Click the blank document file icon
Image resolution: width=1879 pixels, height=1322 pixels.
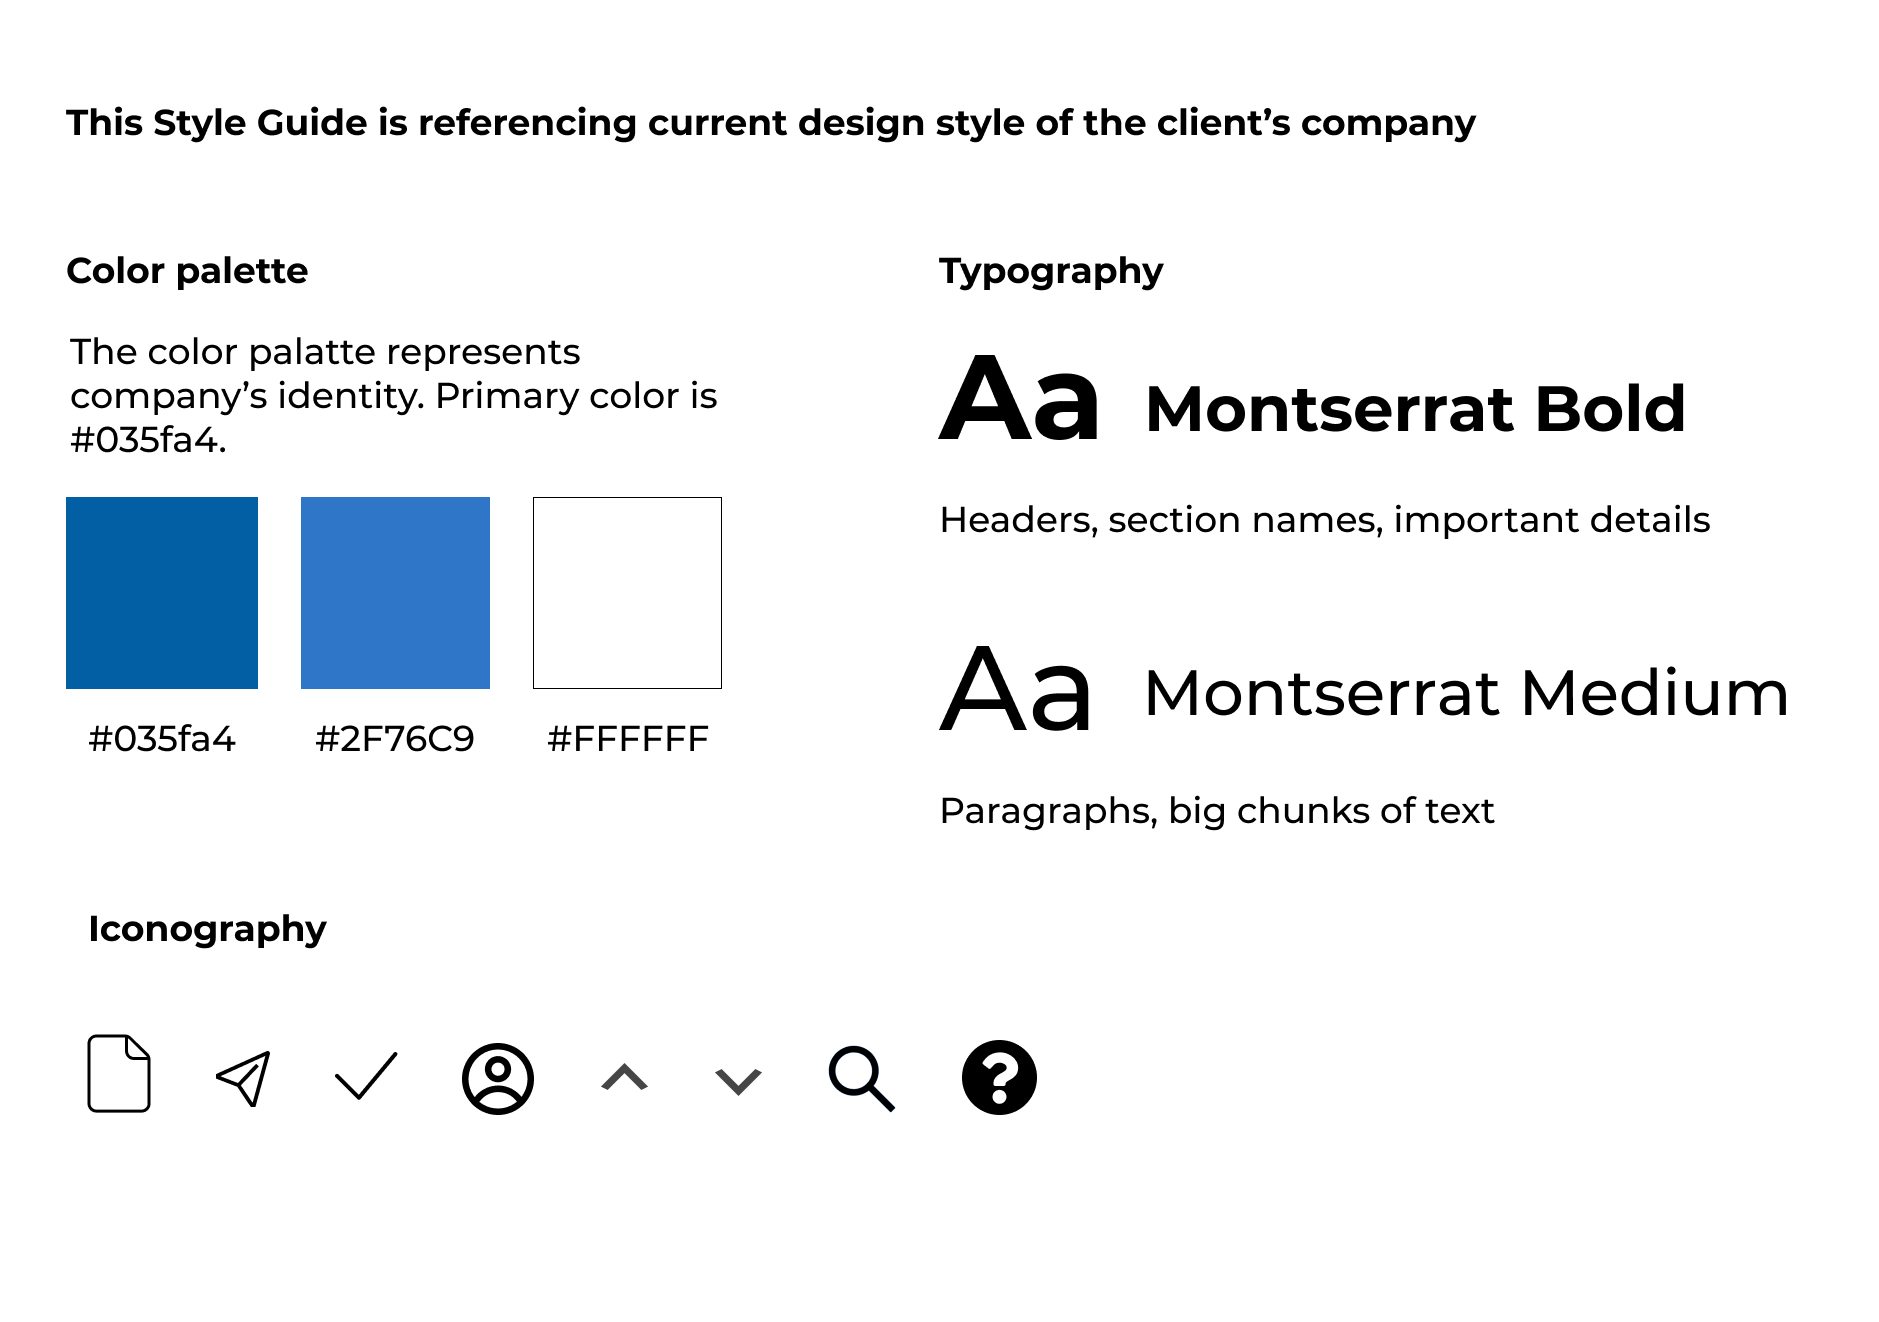[119, 1073]
